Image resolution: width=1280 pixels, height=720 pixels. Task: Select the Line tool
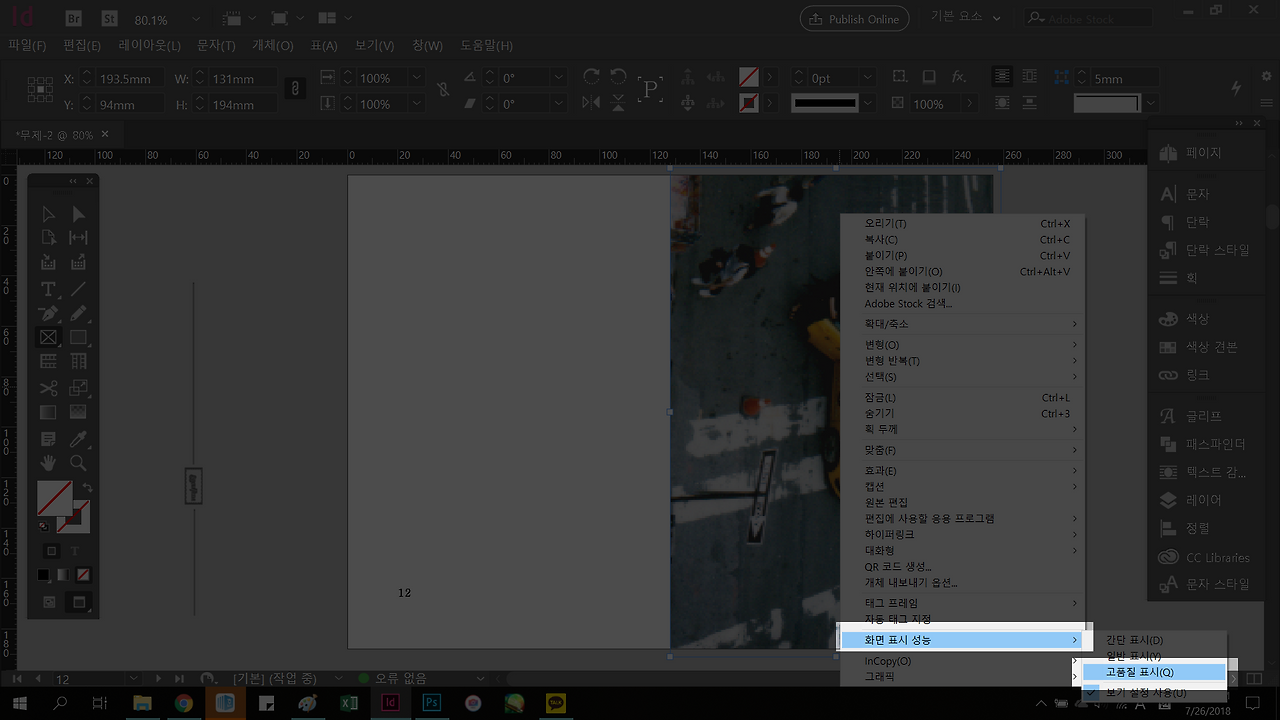(x=78, y=289)
